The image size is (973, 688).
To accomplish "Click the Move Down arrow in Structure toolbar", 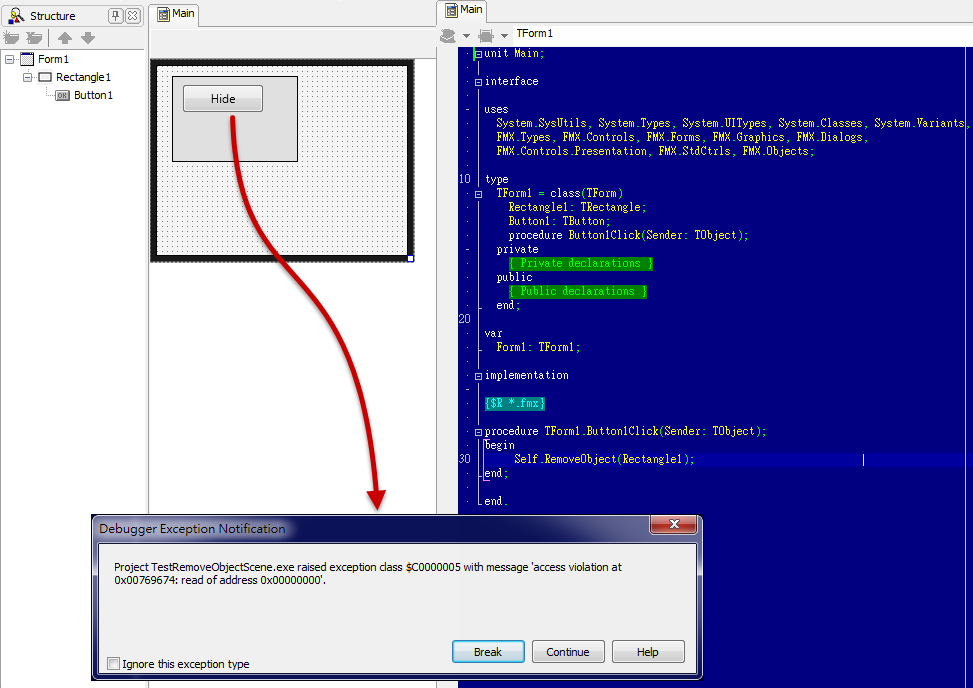I will coord(88,38).
